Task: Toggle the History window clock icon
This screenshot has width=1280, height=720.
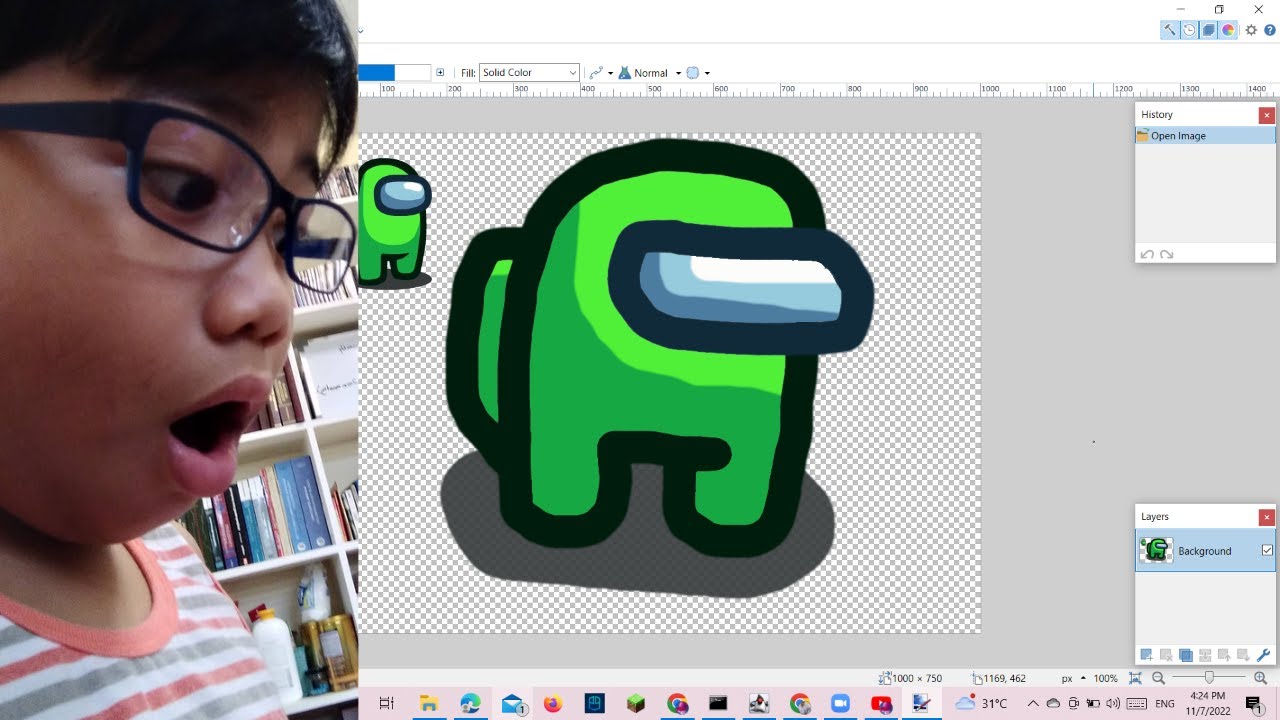Action: coord(1189,30)
